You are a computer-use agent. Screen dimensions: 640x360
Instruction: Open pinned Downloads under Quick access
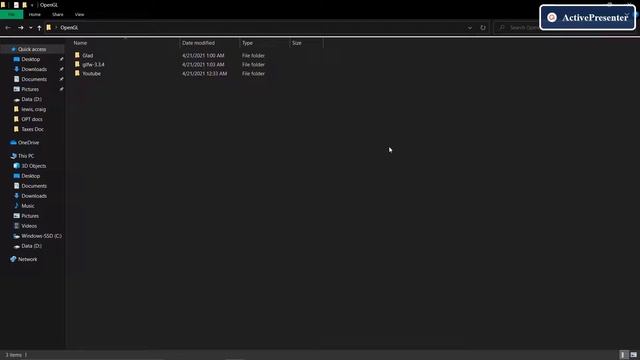click(x=34, y=69)
